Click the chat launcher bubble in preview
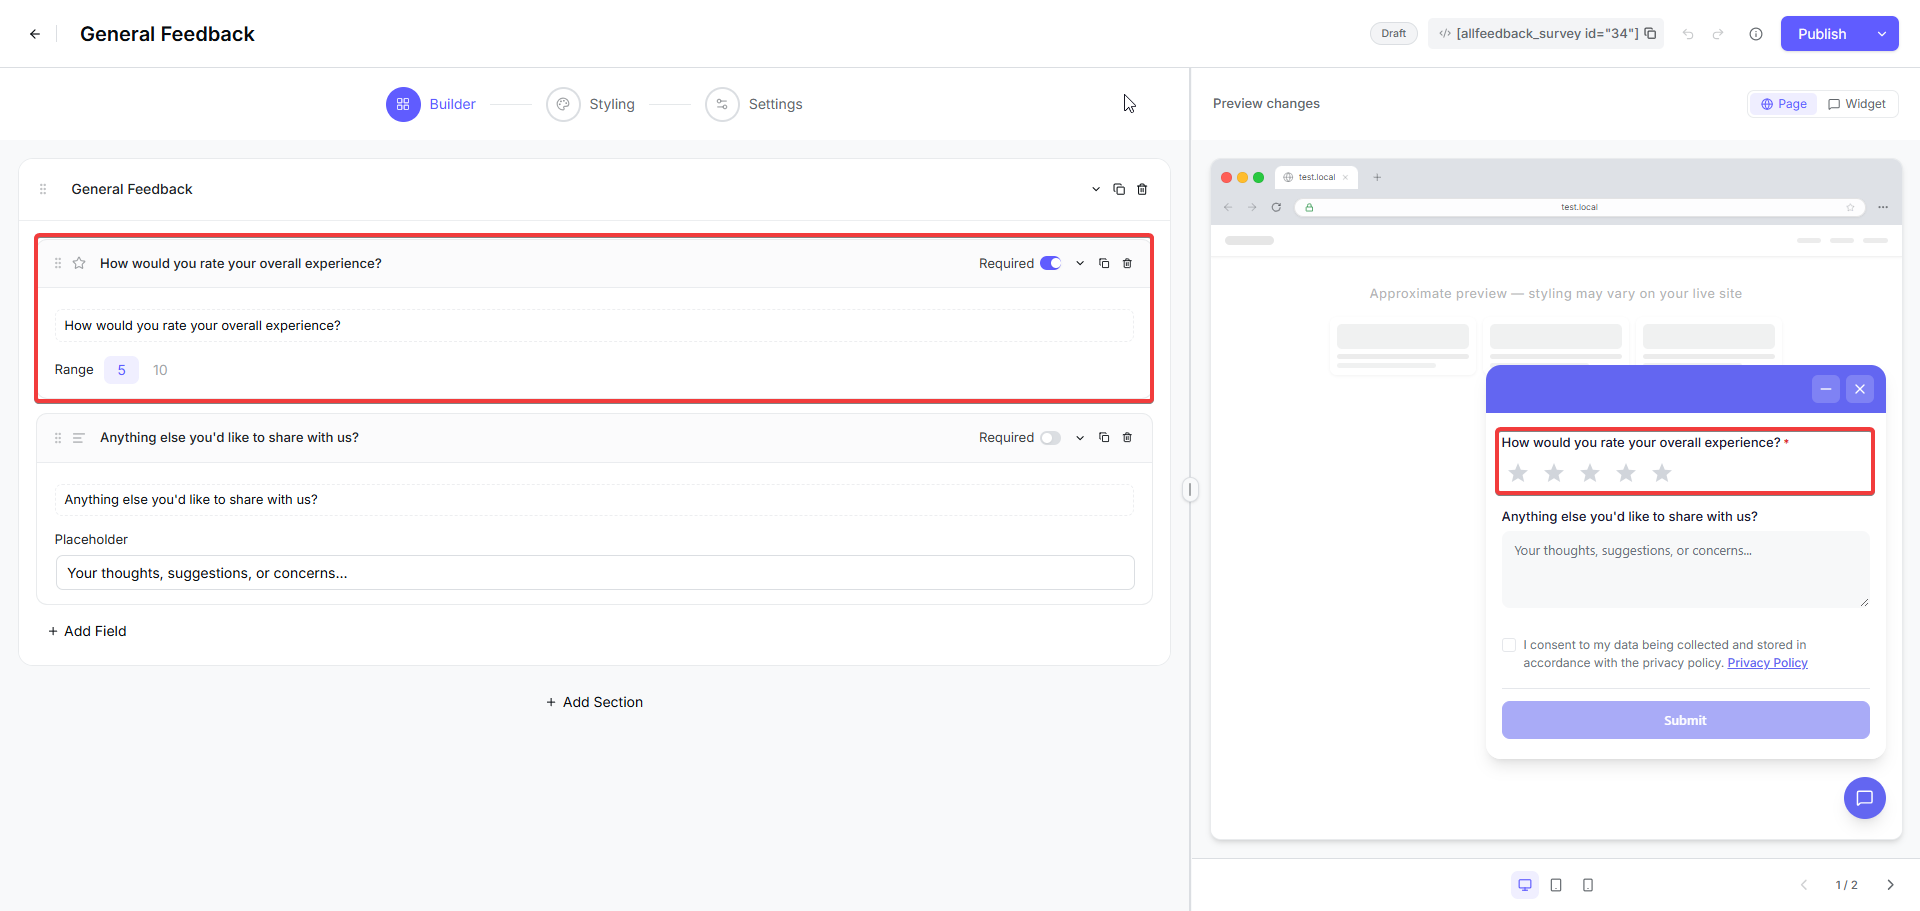The height and width of the screenshot is (911, 1920). pyautogui.click(x=1865, y=798)
